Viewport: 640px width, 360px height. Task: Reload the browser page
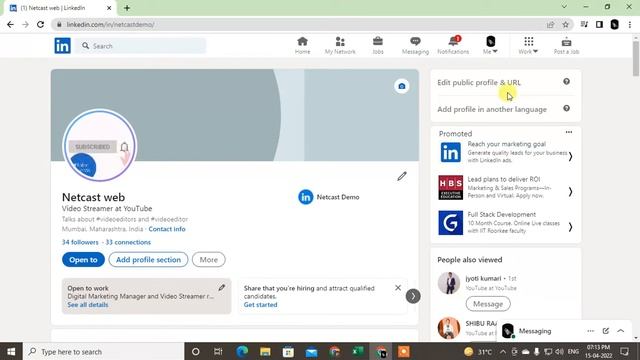(40, 24)
